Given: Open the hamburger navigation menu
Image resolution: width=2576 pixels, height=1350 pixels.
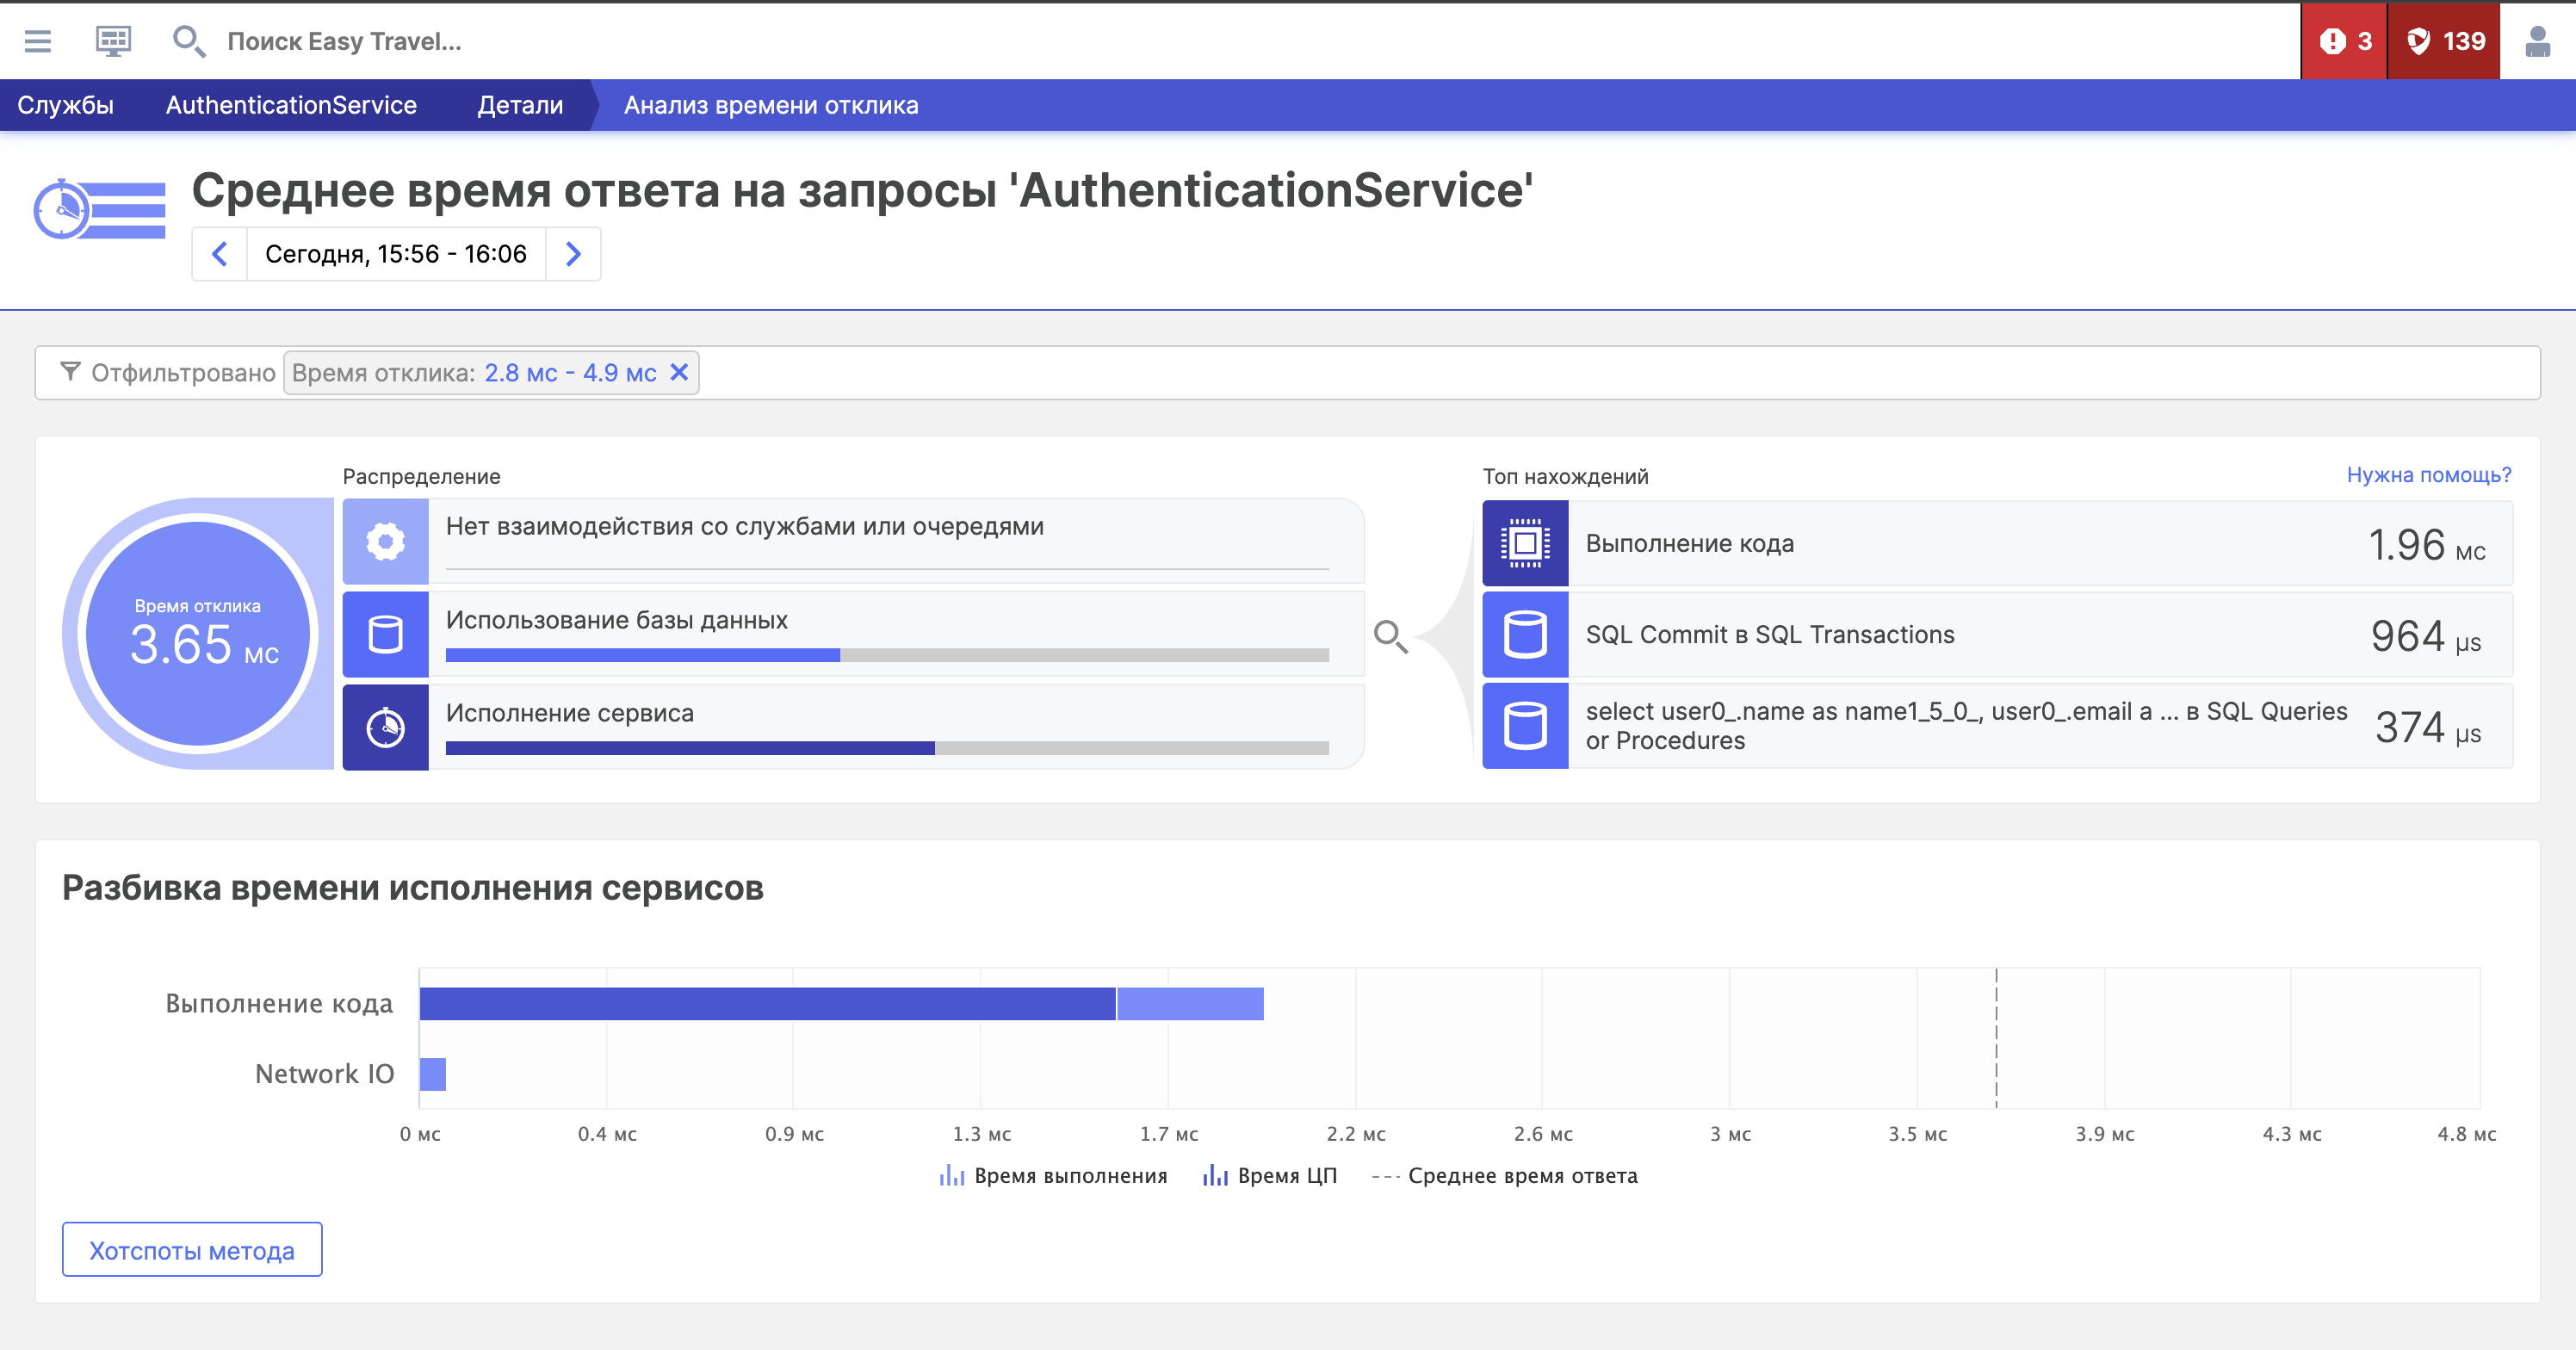Looking at the screenshot, I should pos(38,41).
